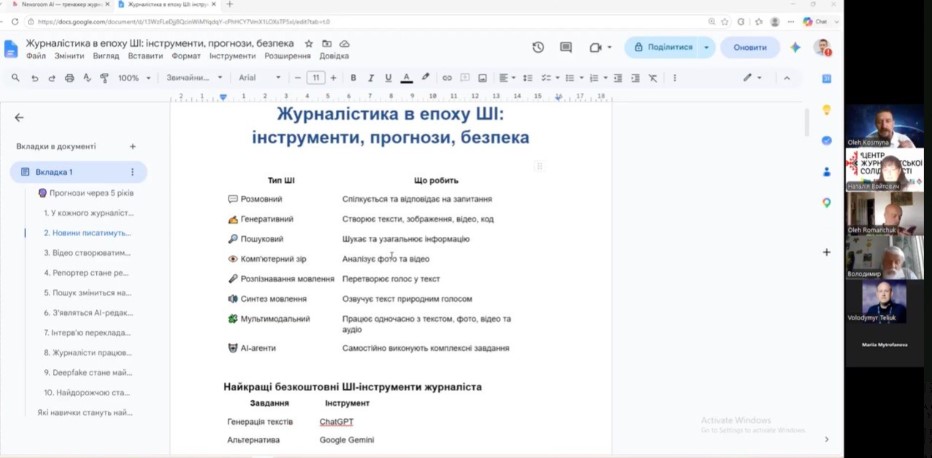Toggle italic formatting
Screen dimensions: 932x458
[371, 78]
